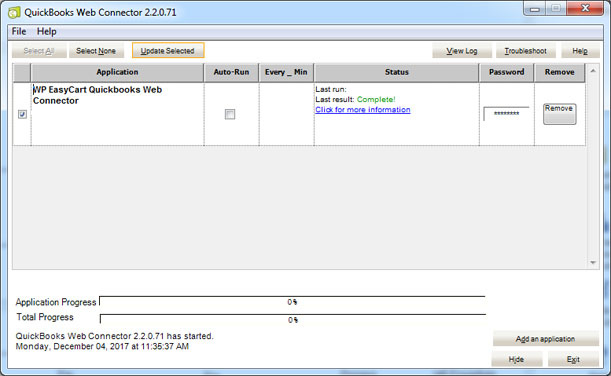611x376 pixels.
Task: Click the Application column header
Action: click(117, 72)
